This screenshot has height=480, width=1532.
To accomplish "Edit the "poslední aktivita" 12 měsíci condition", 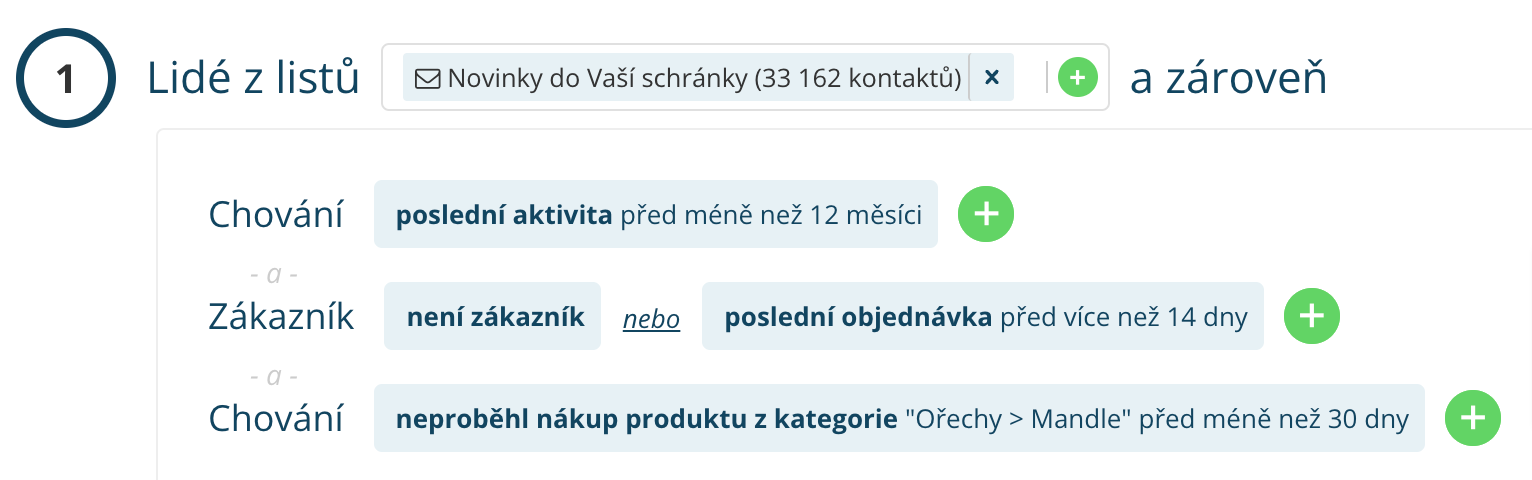I will tap(656, 214).
